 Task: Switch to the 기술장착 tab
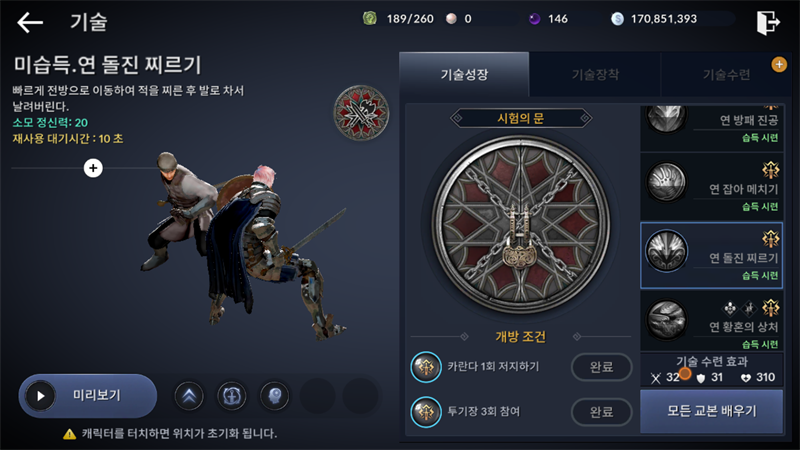pyautogui.click(x=595, y=74)
